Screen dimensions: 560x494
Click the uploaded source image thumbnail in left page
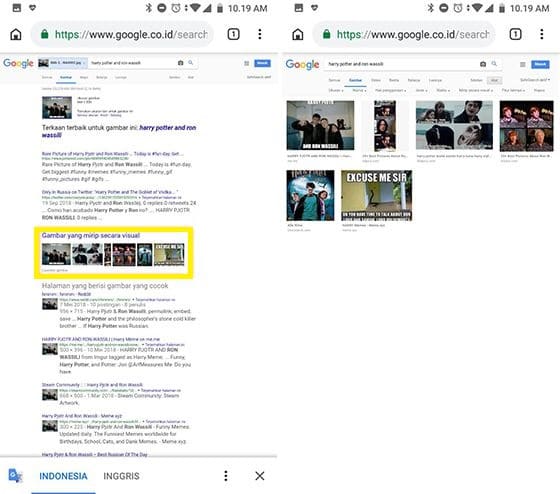pyautogui.click(x=56, y=107)
